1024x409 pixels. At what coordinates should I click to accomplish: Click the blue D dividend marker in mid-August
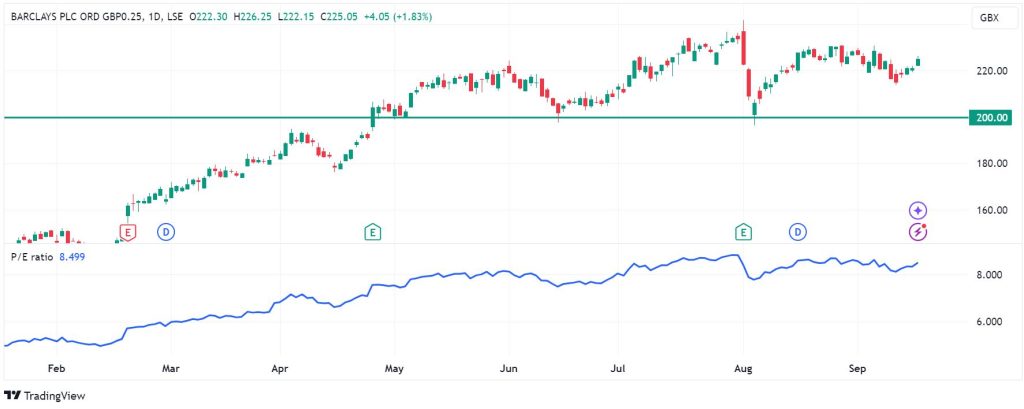797,231
